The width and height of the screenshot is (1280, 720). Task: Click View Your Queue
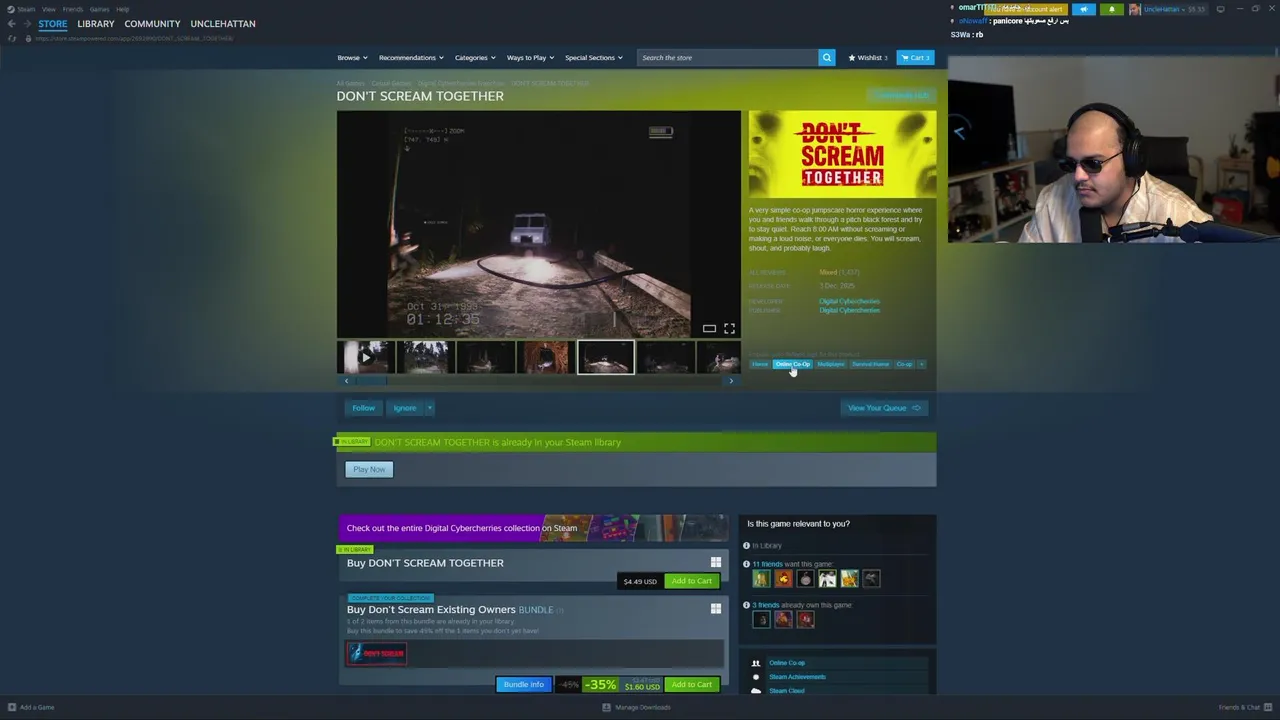tap(884, 408)
